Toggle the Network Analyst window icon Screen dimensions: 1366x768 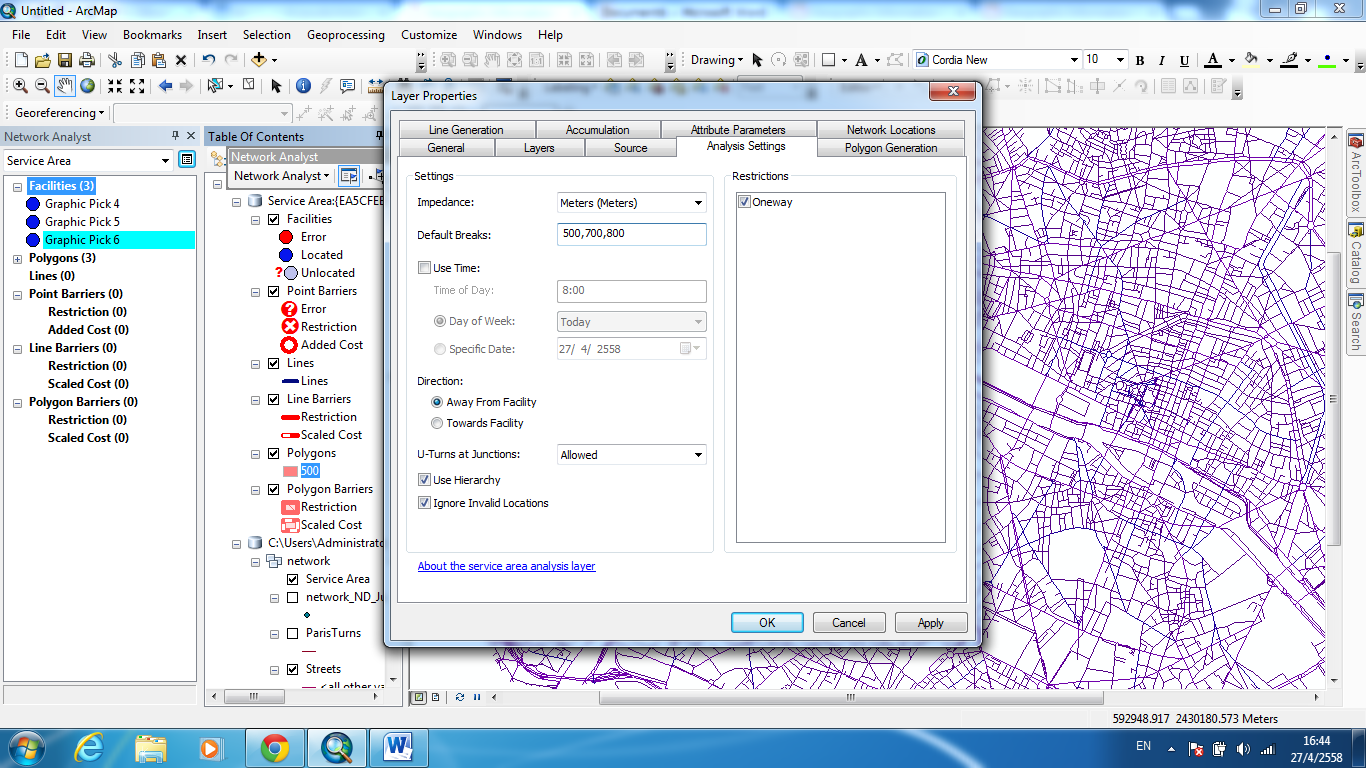coord(348,176)
